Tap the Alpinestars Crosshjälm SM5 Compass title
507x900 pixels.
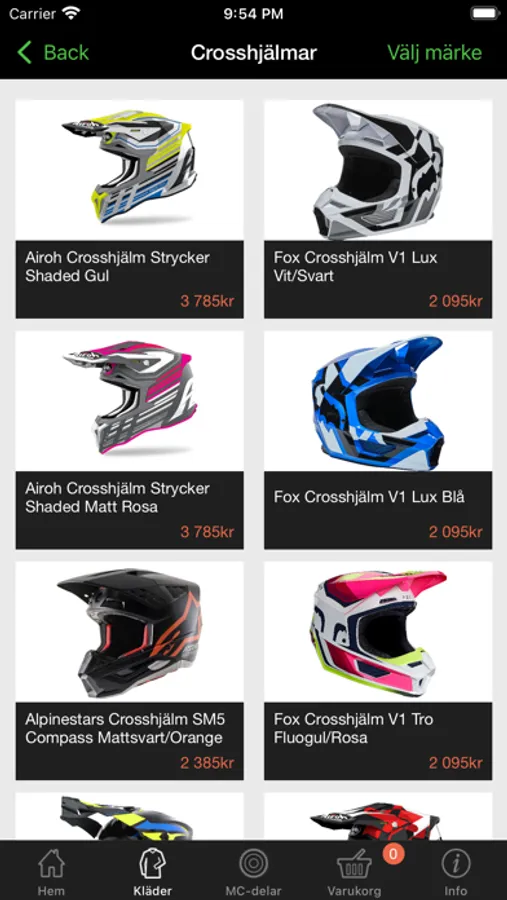tap(123, 728)
